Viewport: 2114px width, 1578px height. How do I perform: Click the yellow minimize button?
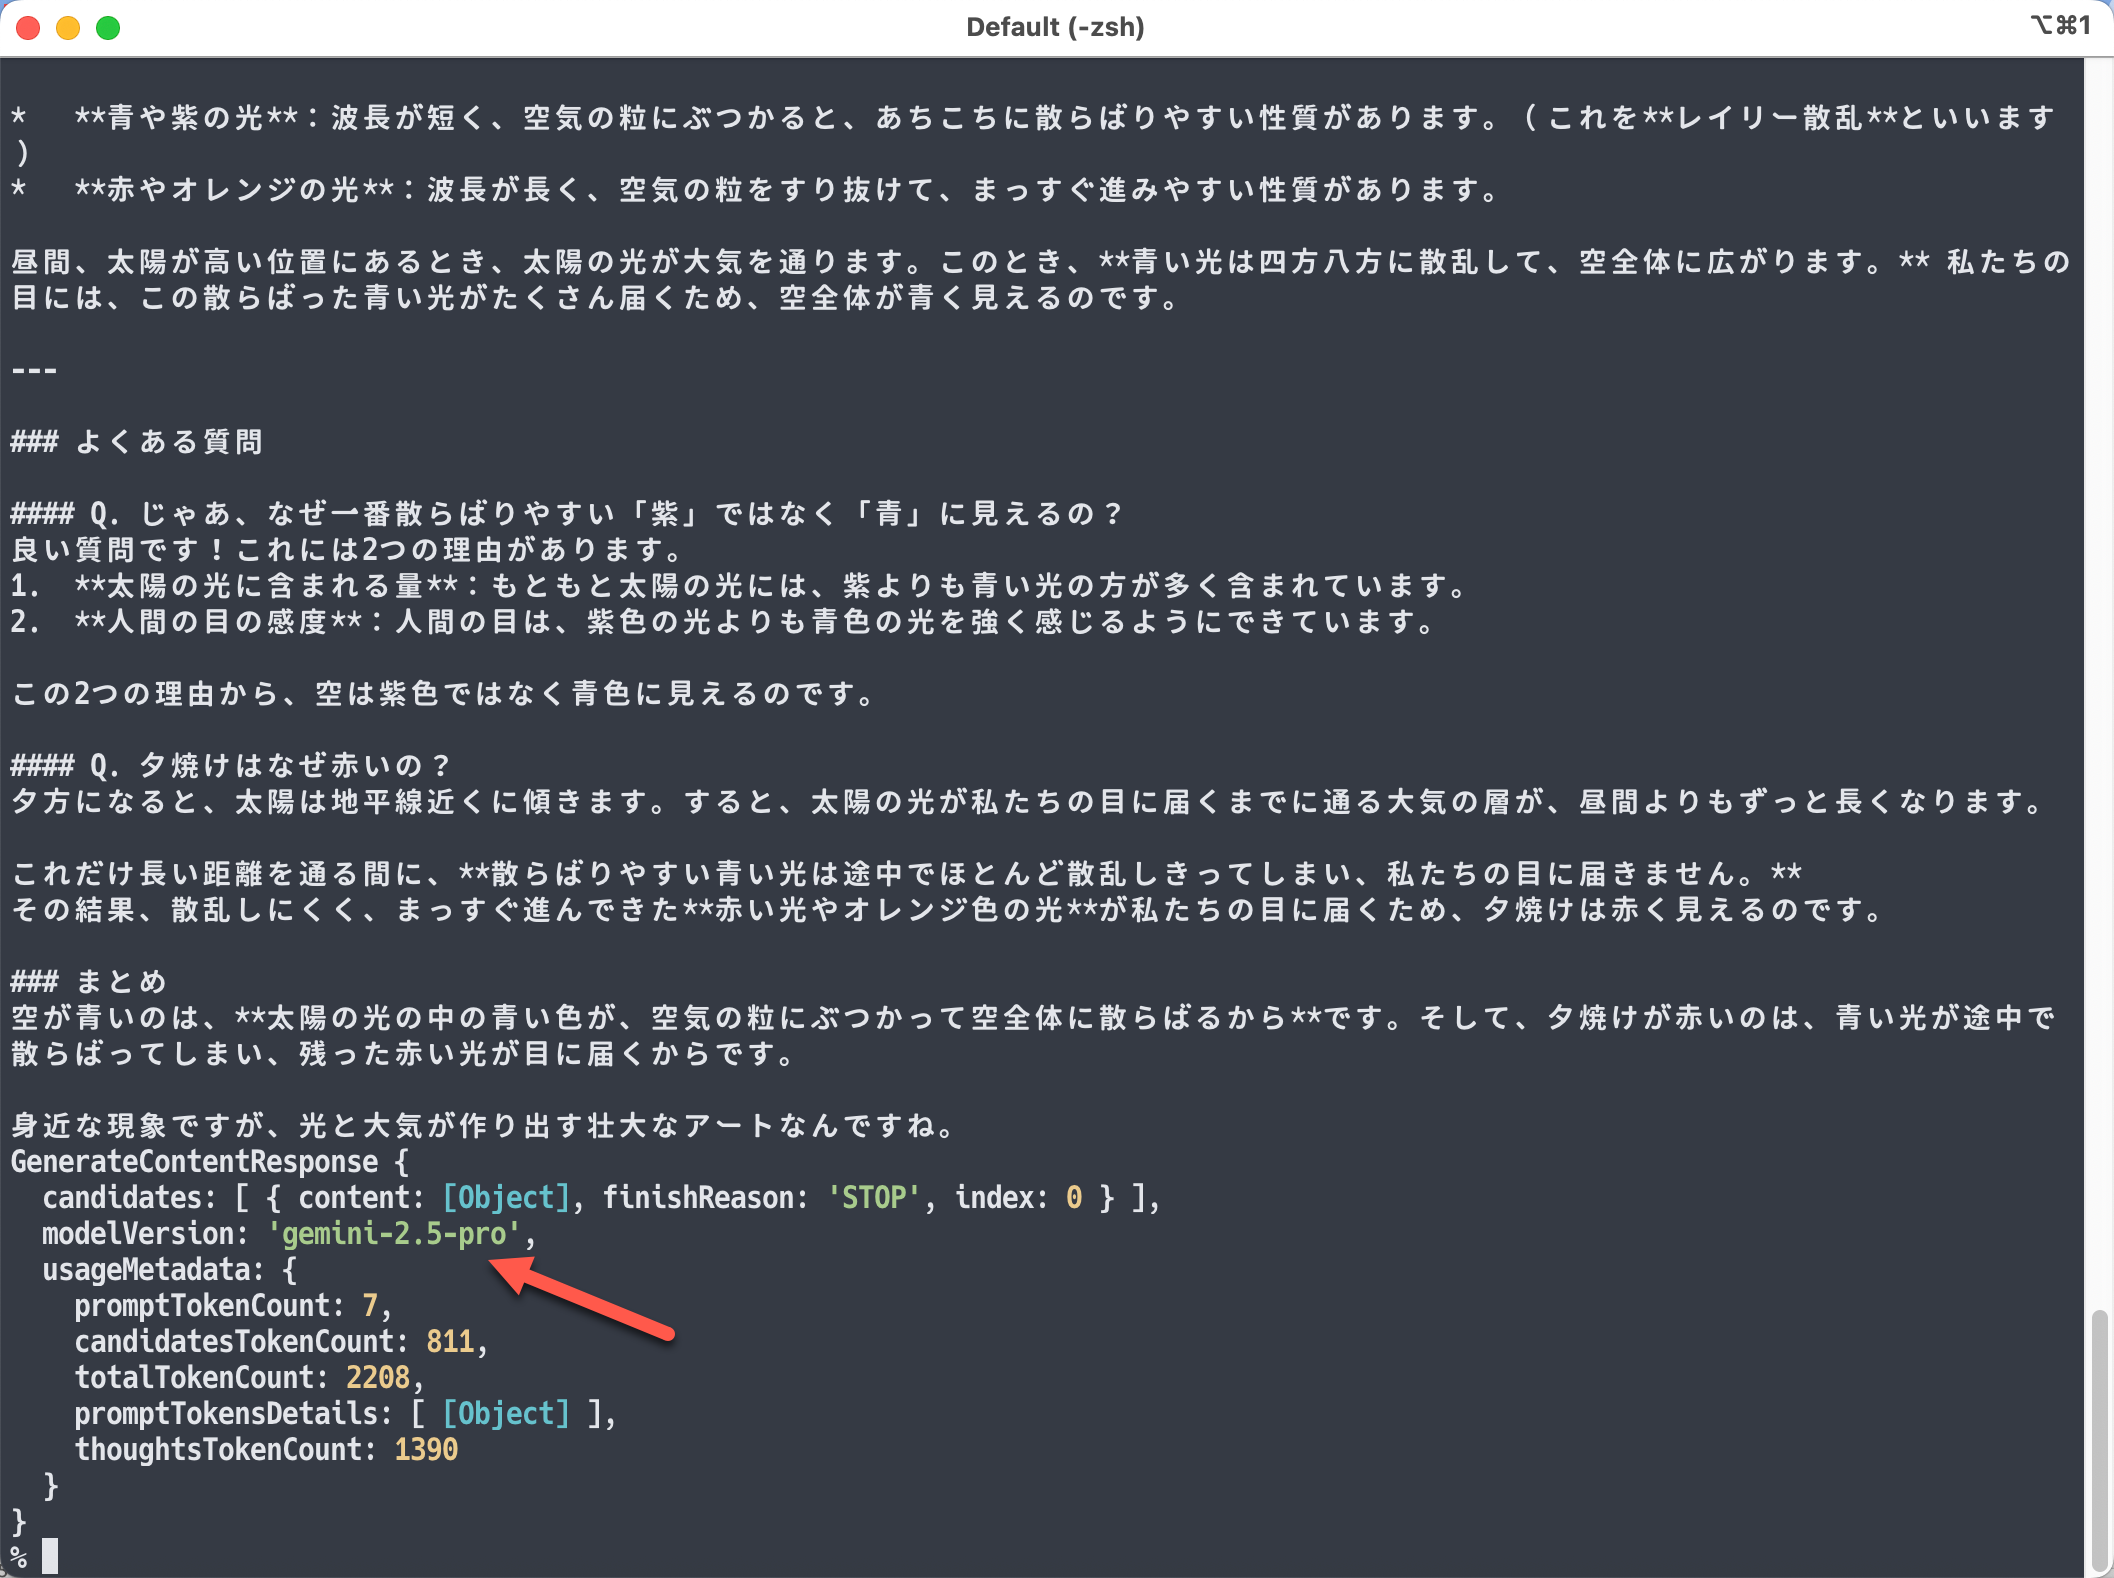click(x=67, y=27)
